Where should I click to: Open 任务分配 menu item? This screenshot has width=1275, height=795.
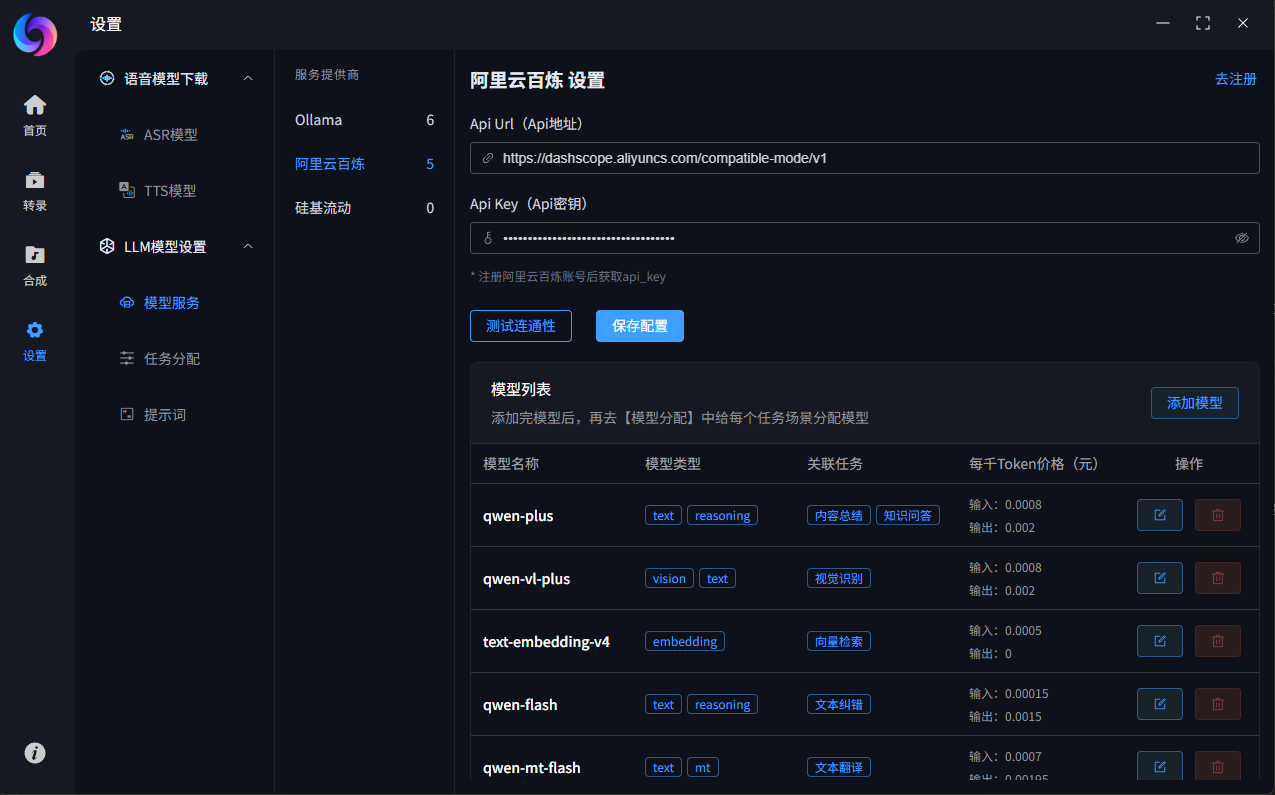click(x=160, y=359)
